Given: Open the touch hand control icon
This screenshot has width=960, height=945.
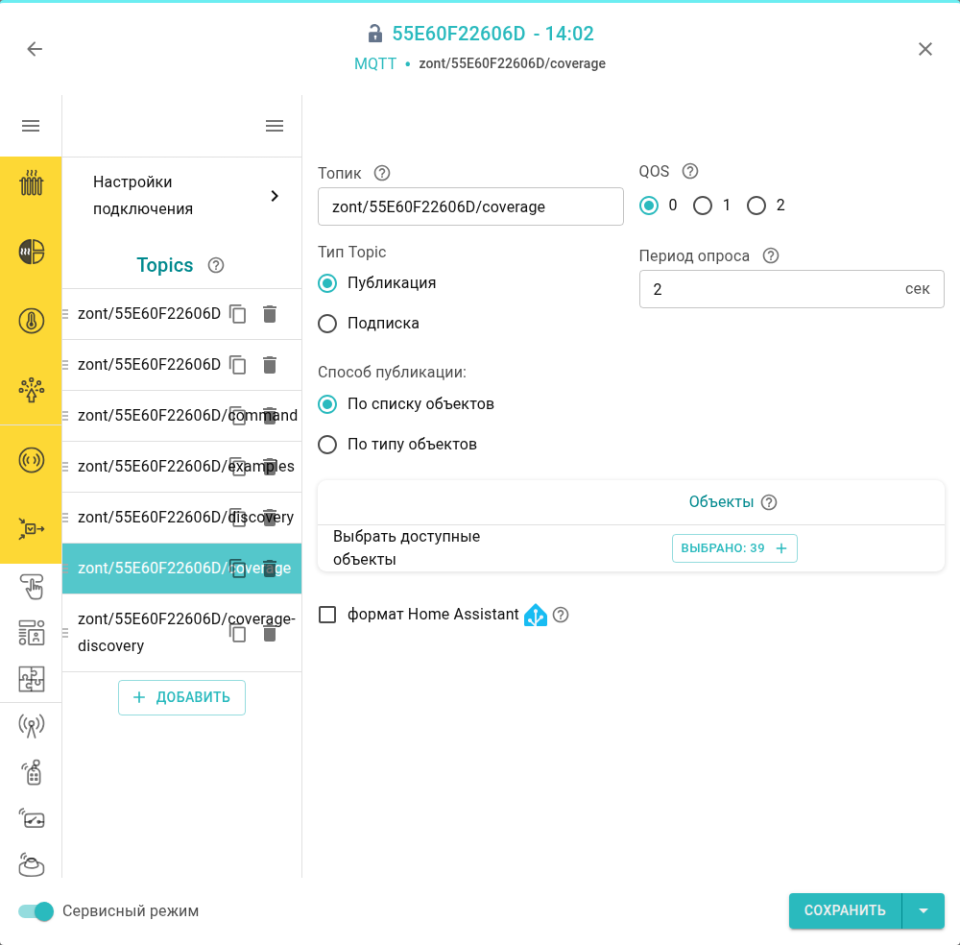Looking at the screenshot, I should click(31, 586).
